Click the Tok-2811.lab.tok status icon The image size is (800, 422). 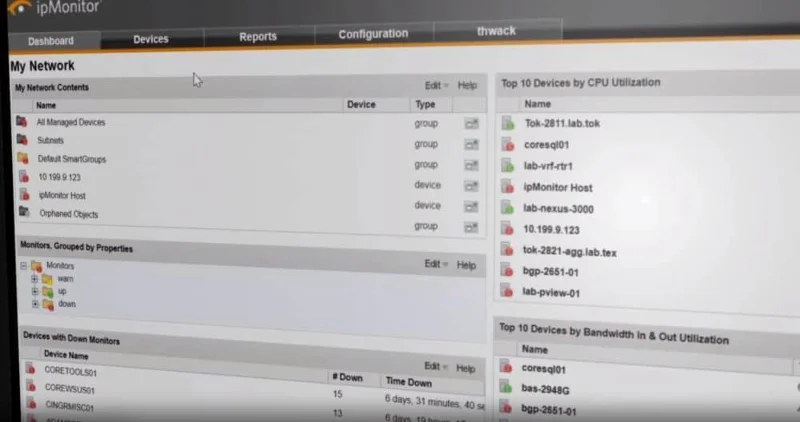pyautogui.click(x=508, y=123)
